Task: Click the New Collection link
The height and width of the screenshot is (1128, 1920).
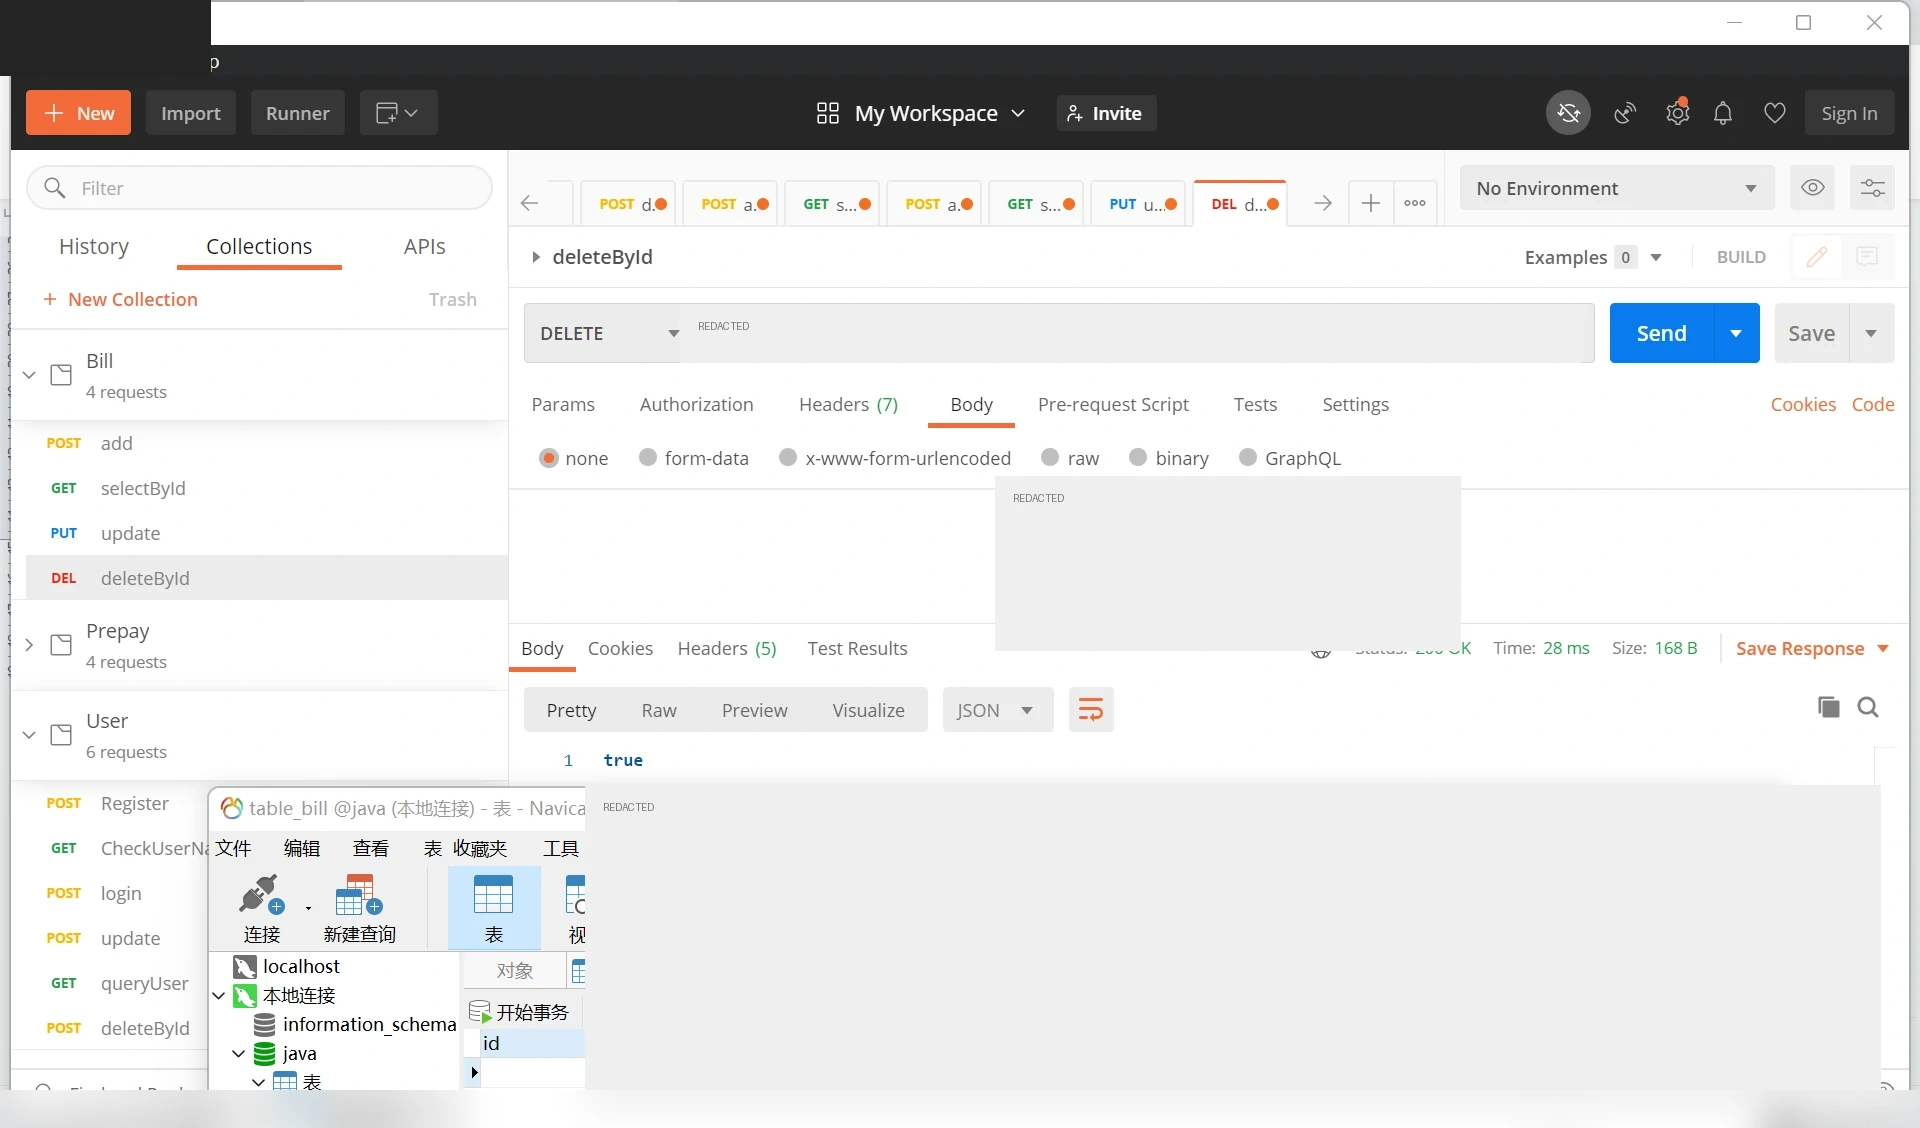Action: 120,299
